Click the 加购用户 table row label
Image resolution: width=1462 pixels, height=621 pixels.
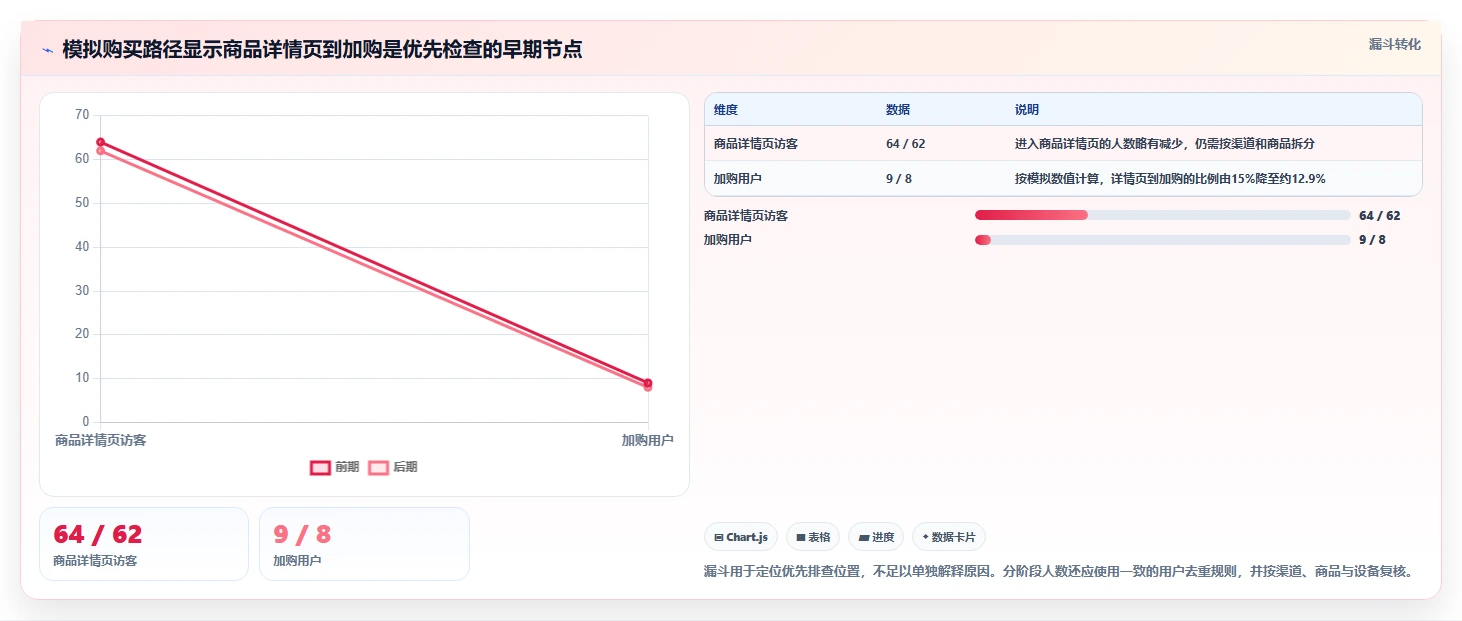click(738, 179)
